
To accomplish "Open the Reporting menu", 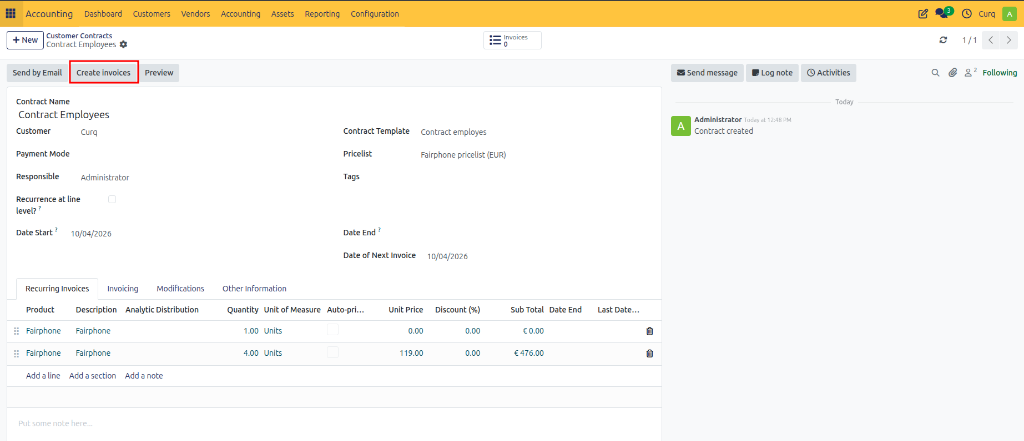I will pyautogui.click(x=322, y=14).
